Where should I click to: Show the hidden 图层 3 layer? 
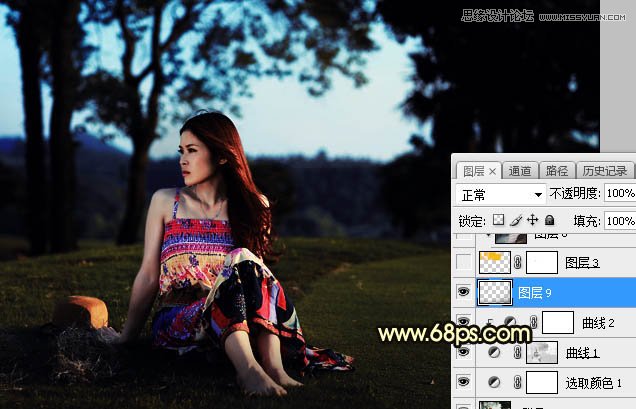point(463,263)
